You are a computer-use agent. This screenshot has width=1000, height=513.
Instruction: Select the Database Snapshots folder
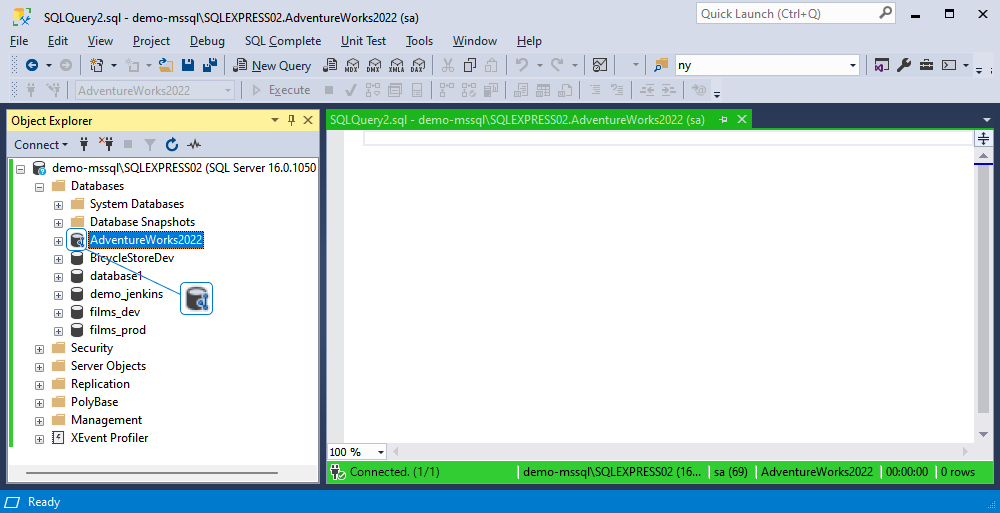(142, 222)
